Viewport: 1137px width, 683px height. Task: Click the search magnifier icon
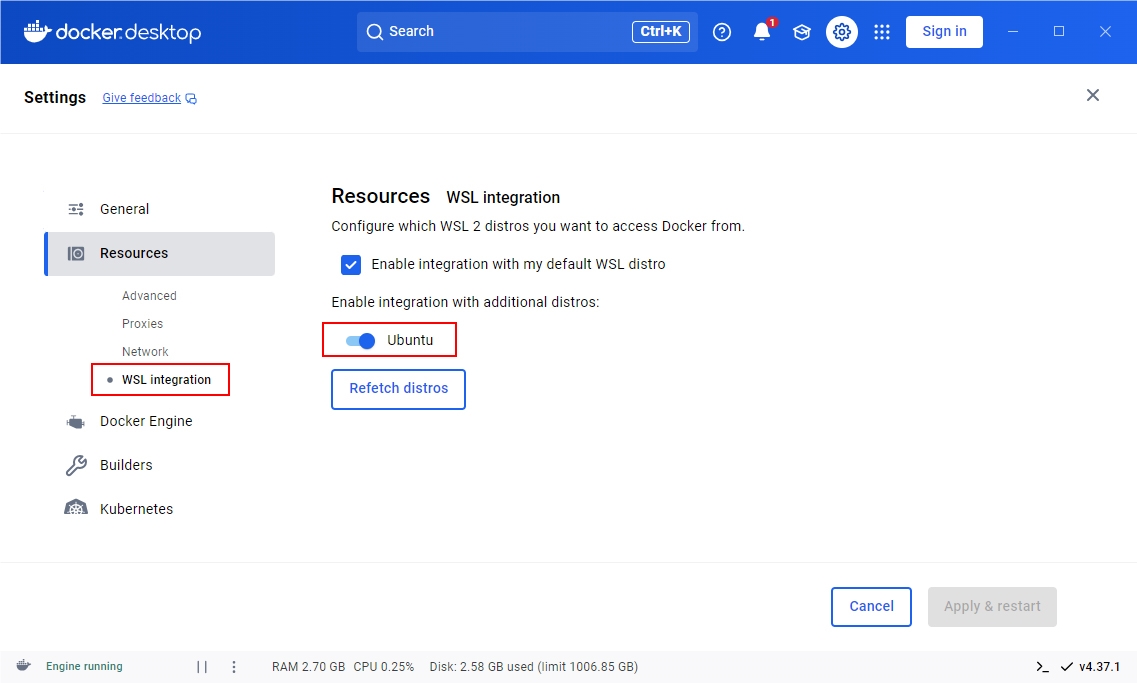(x=374, y=32)
